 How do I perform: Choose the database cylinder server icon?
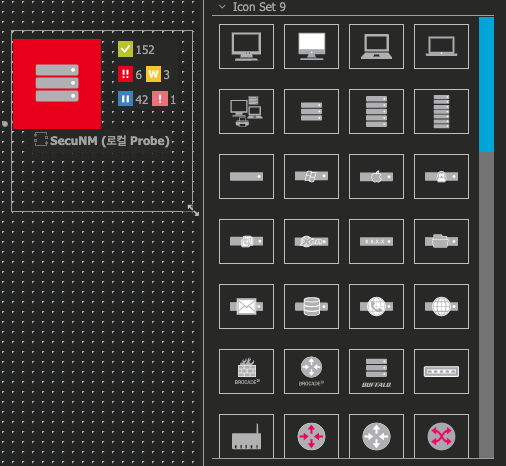coord(311,307)
